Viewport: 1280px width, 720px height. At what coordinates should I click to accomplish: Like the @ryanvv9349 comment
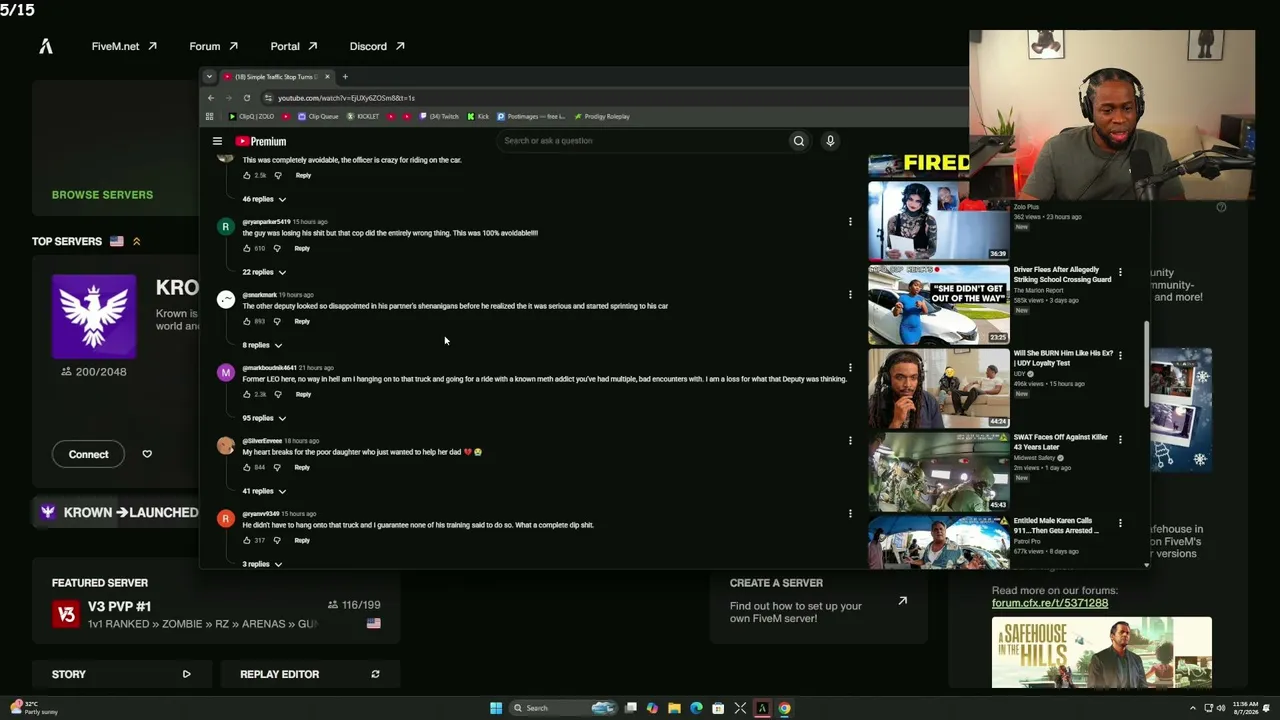pos(247,540)
